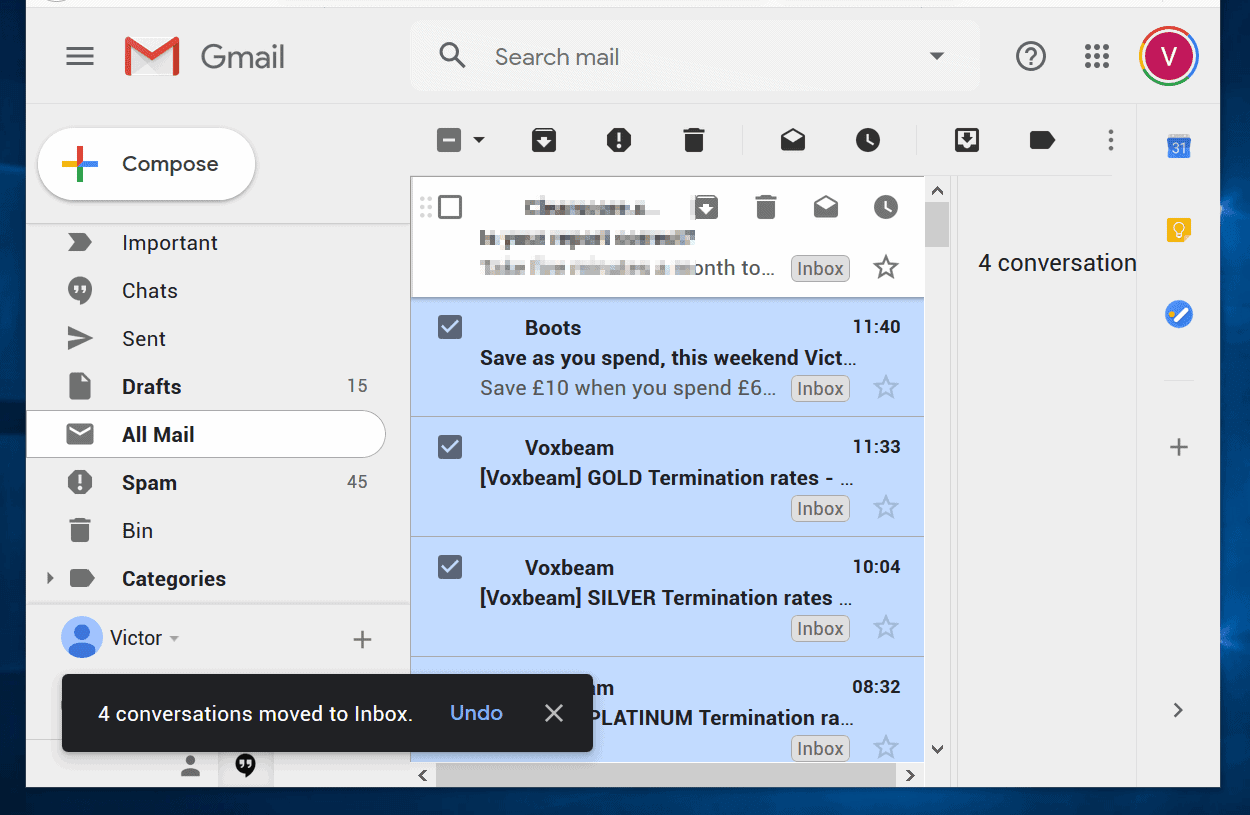Report selected emails as spam

tap(618, 140)
